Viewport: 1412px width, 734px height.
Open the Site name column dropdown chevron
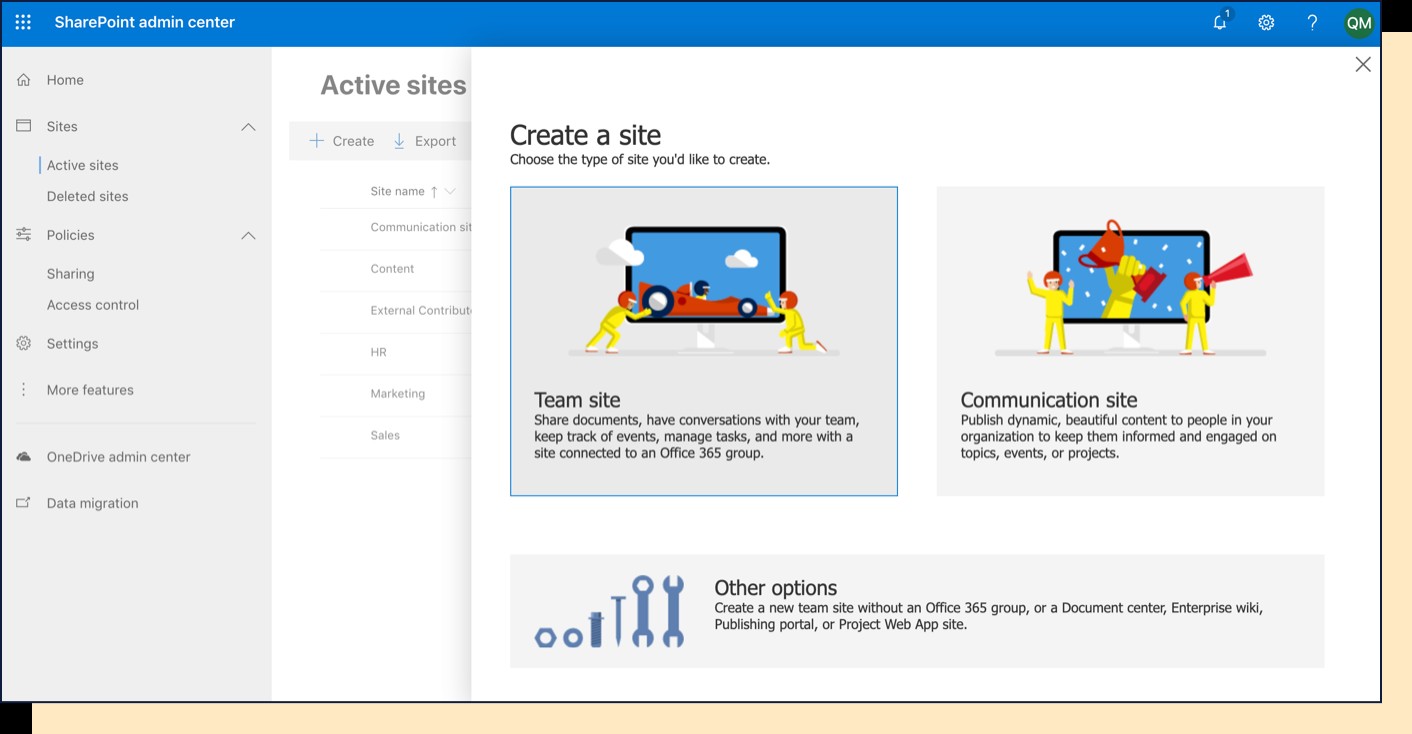450,191
